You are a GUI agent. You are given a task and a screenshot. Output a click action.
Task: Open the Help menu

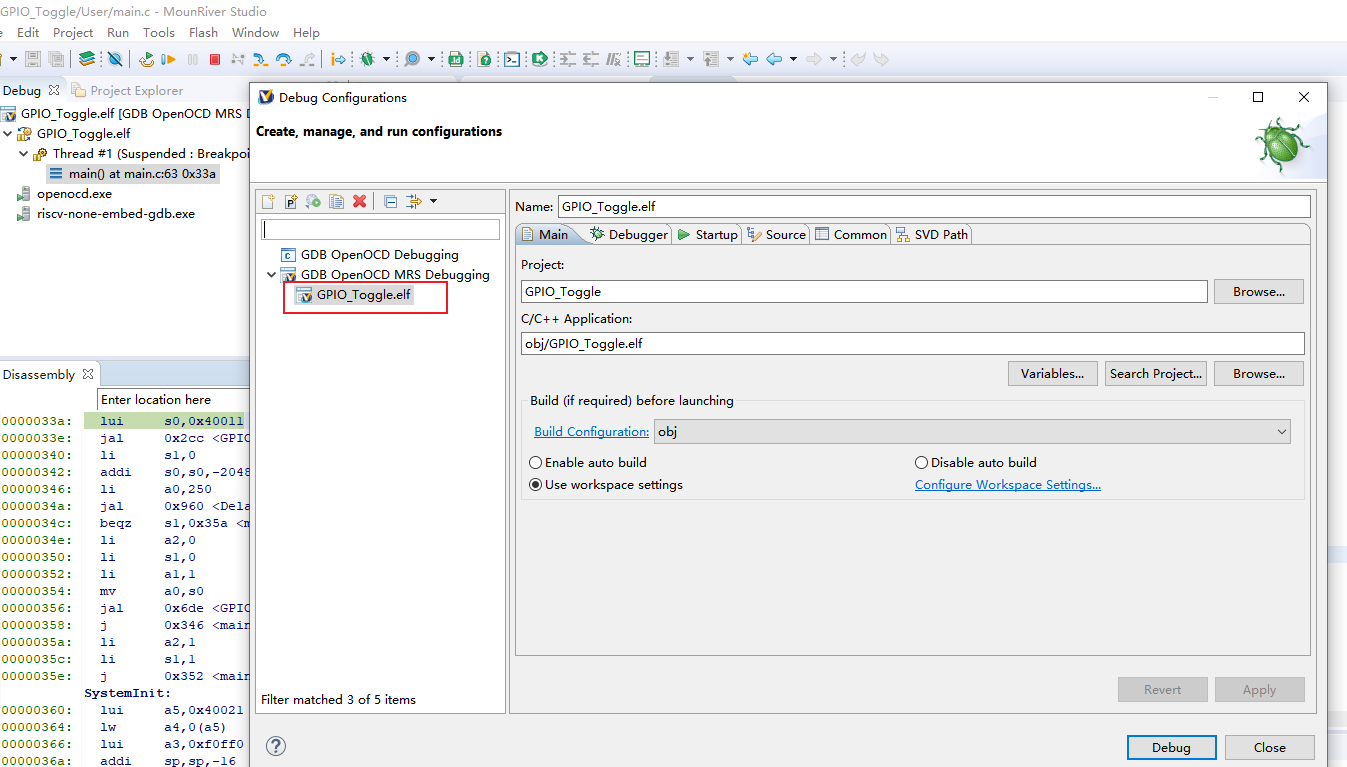click(x=306, y=32)
